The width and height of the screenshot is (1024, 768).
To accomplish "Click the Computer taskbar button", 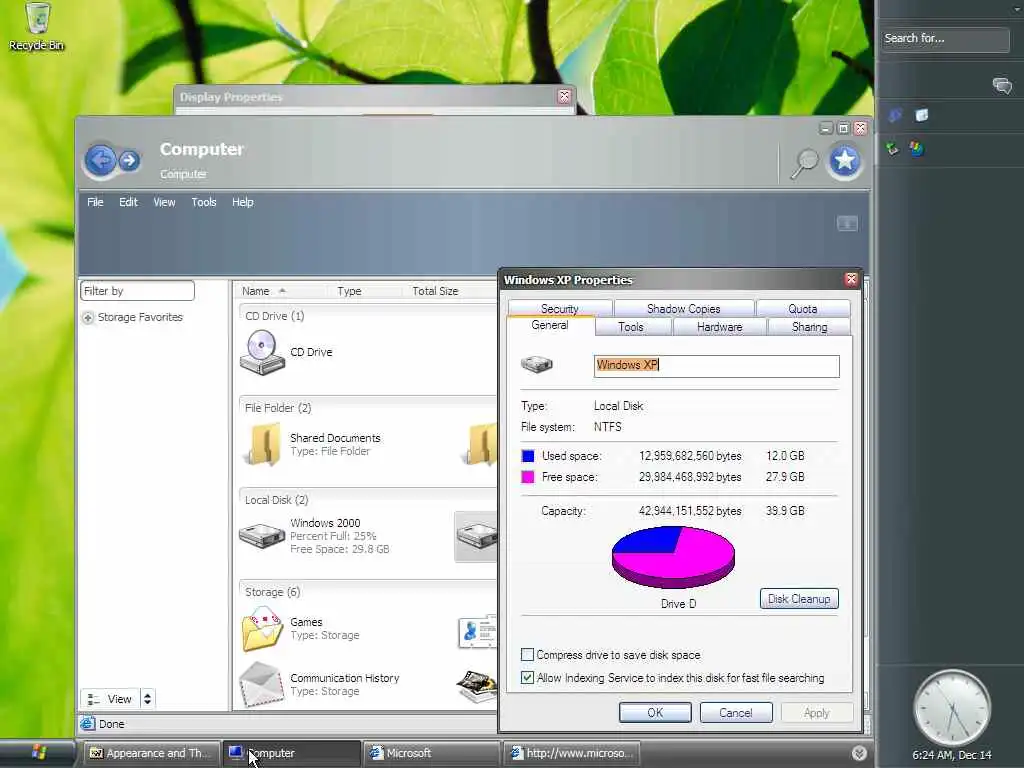I will point(291,753).
